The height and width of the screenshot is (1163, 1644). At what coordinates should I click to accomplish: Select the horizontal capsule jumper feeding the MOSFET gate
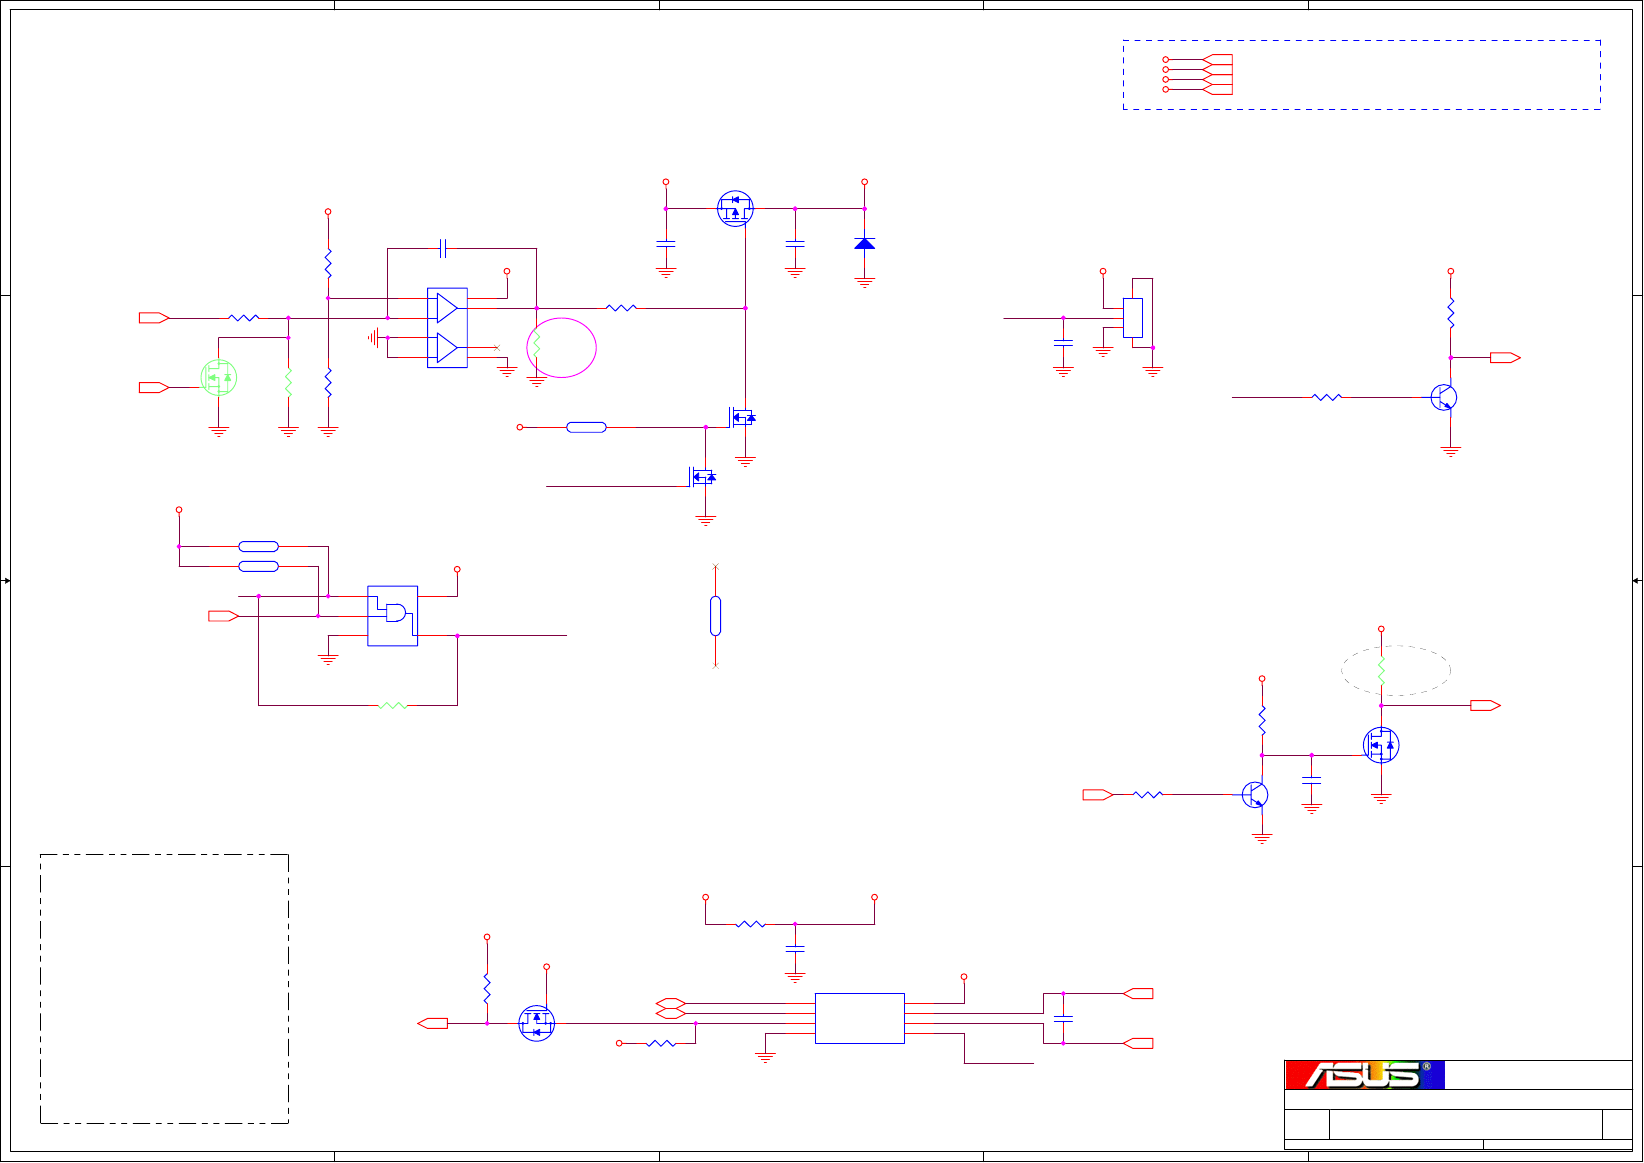pyautogui.click(x=586, y=427)
